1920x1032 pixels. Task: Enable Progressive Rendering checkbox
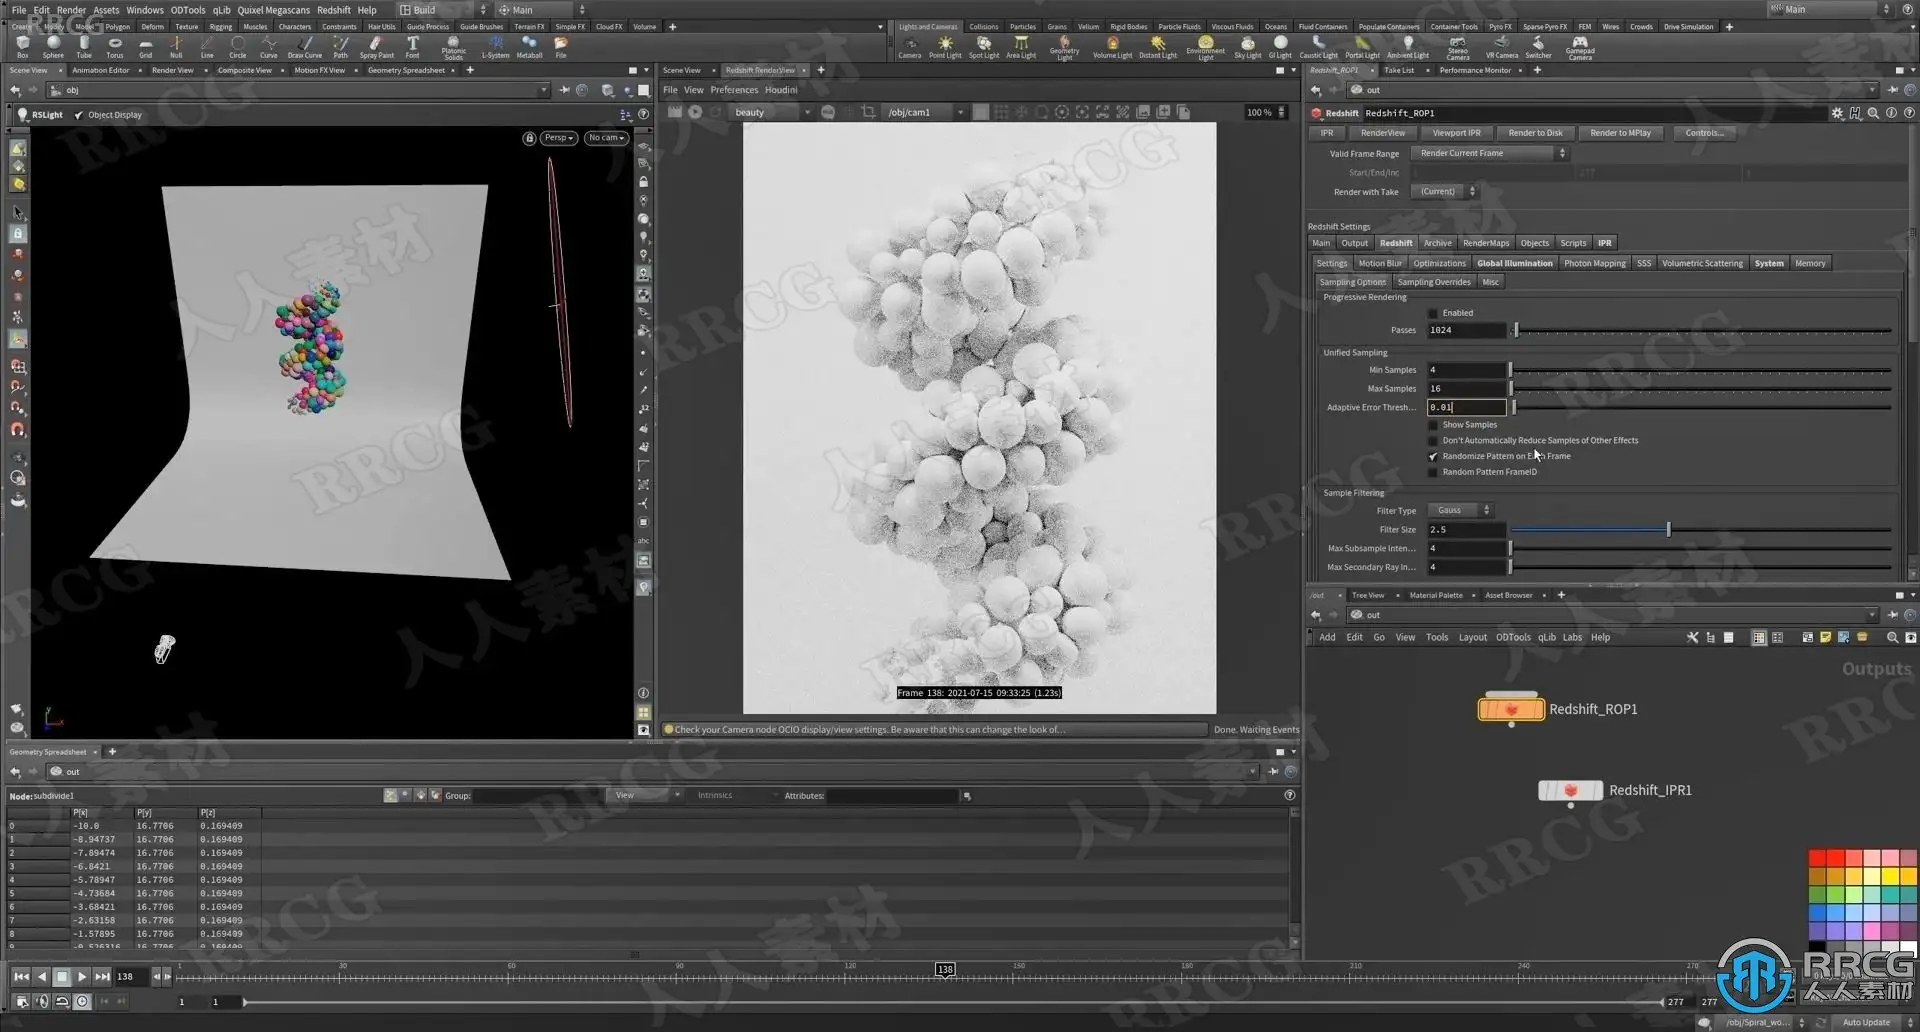tap(1433, 313)
